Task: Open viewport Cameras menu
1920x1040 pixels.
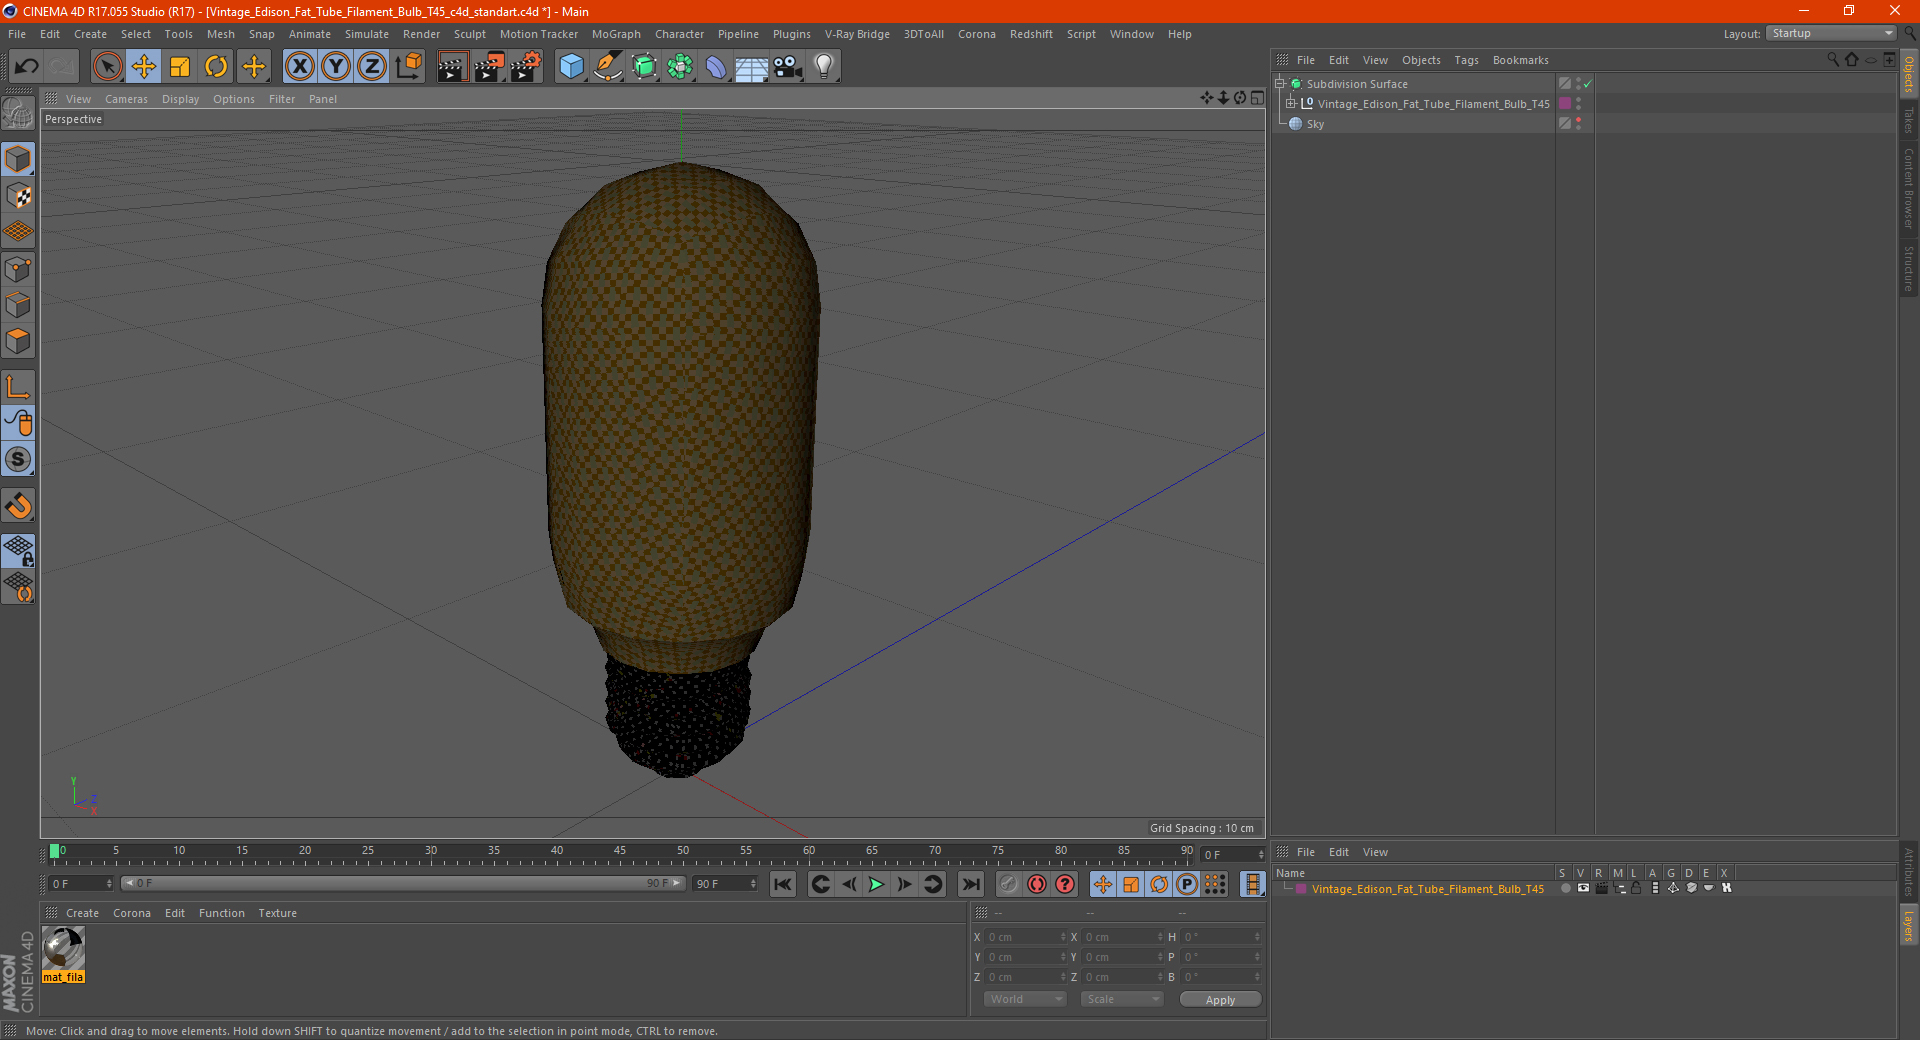Action: 126,99
